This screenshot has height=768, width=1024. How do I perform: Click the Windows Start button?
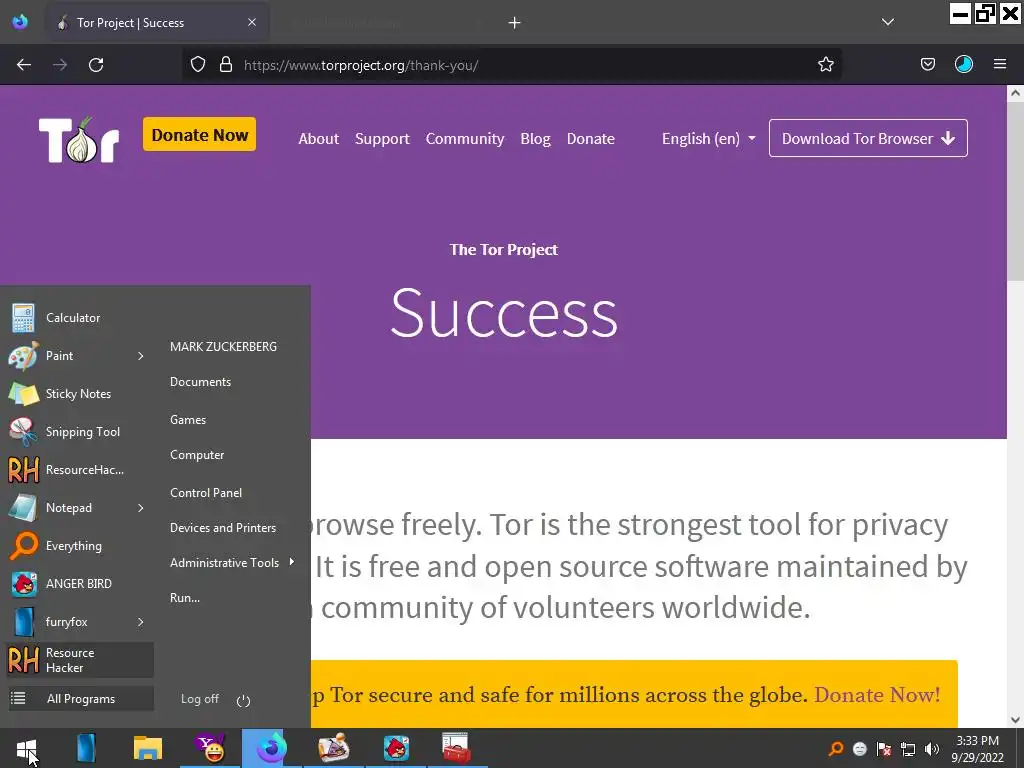(x=26, y=748)
